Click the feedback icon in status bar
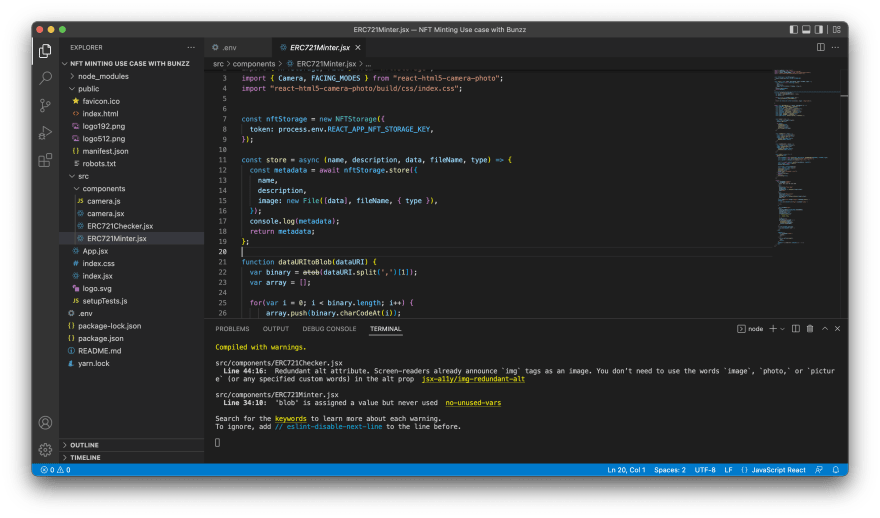The image size is (880, 518). point(819,470)
